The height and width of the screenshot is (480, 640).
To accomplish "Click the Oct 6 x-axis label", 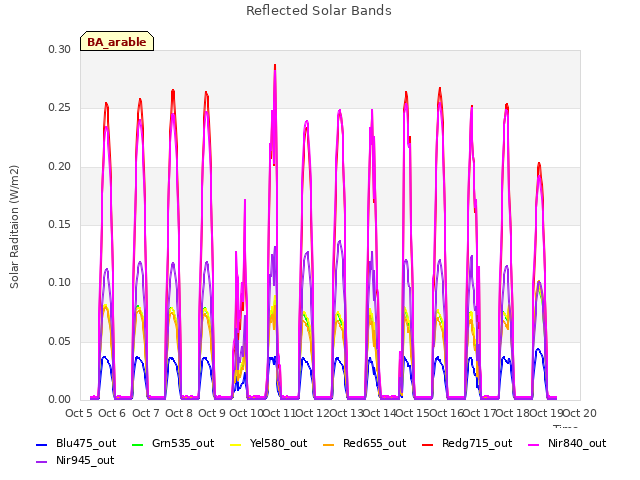I will click(x=112, y=413).
